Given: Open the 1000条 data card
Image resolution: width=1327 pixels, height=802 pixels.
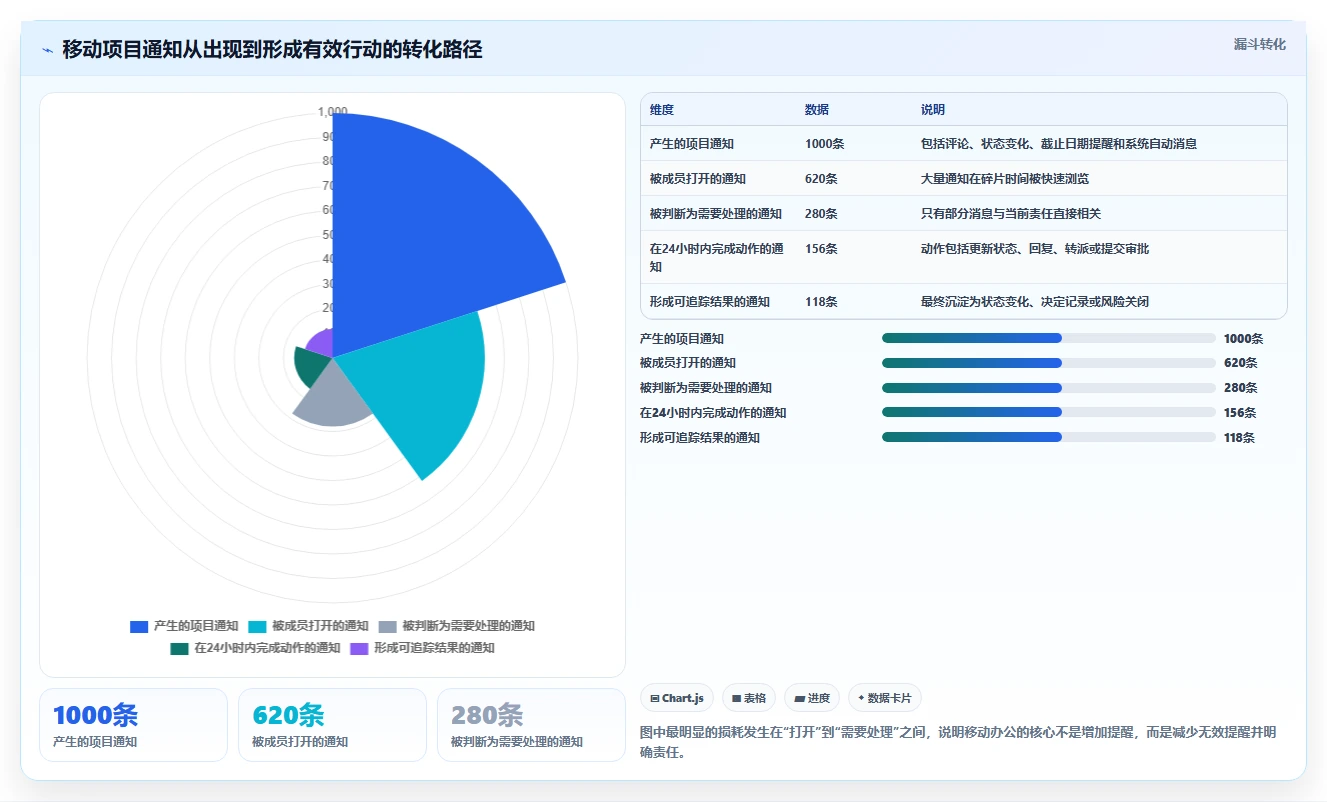Looking at the screenshot, I should tap(133, 725).
